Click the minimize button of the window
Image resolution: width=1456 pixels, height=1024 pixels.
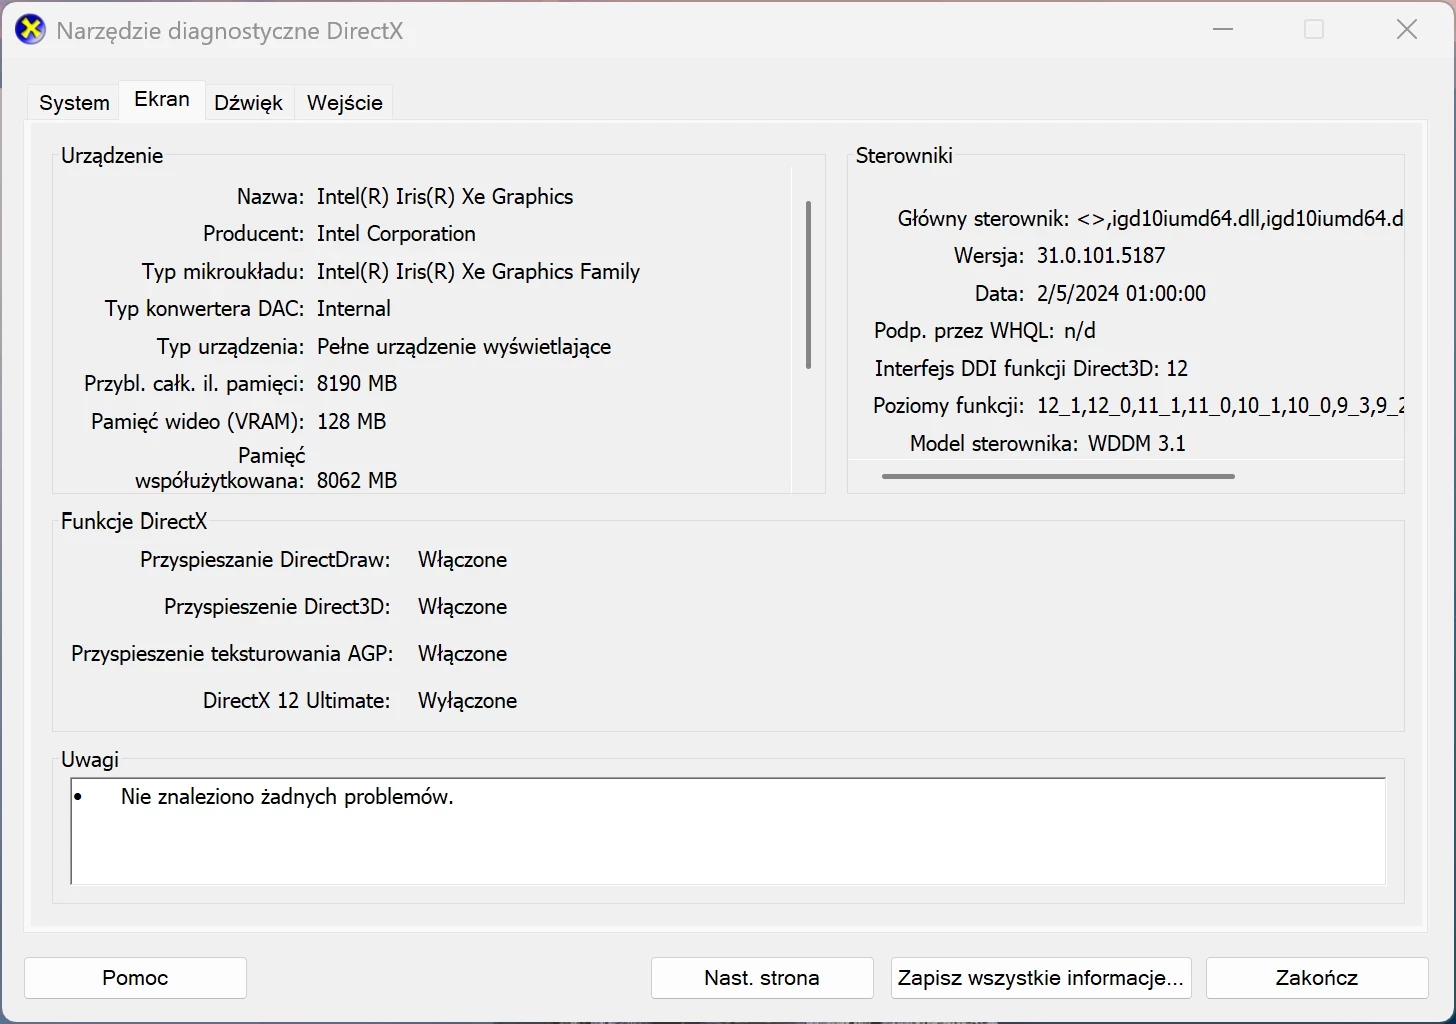tap(1222, 29)
